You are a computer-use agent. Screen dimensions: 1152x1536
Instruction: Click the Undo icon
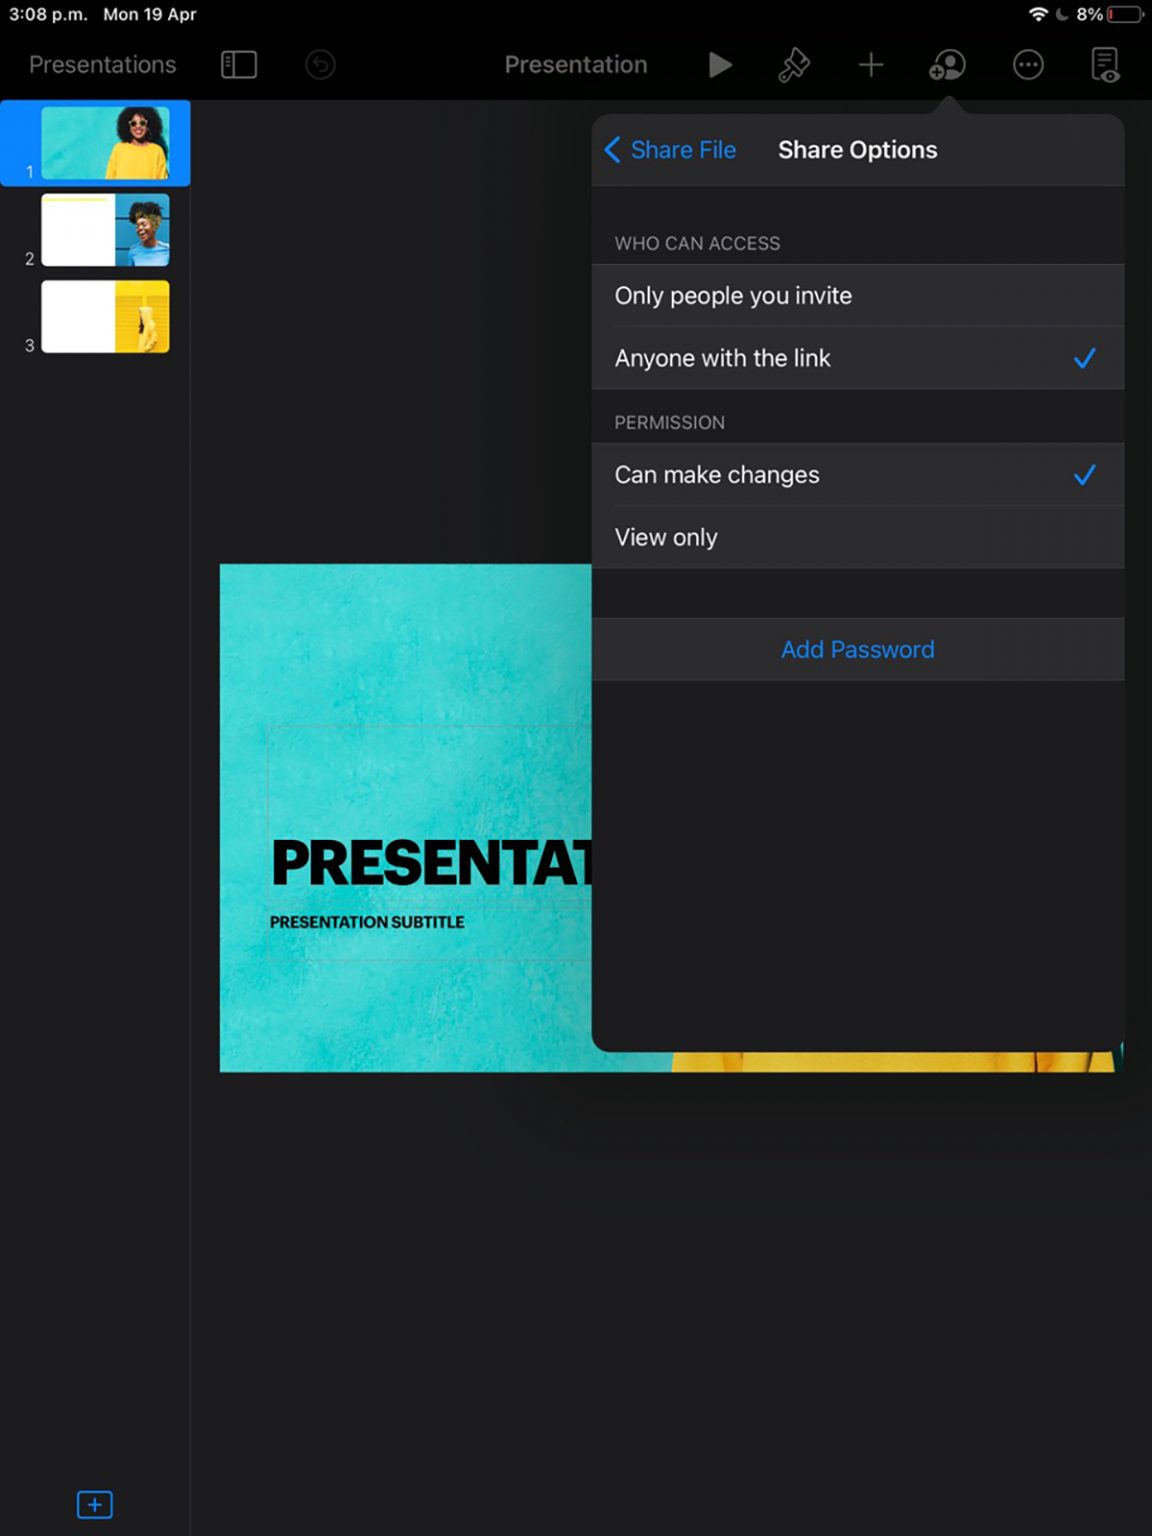pos(319,65)
